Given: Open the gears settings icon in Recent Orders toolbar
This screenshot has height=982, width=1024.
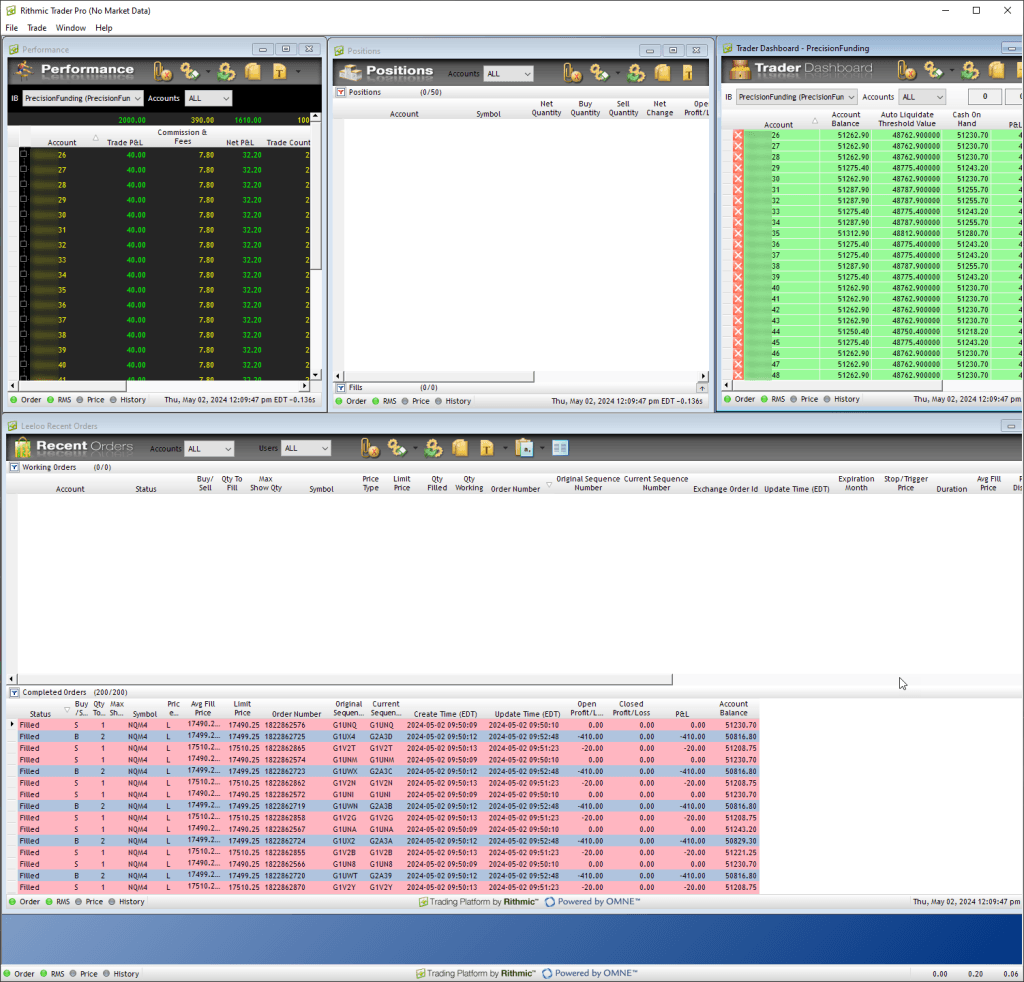Looking at the screenshot, I should pos(434,448).
